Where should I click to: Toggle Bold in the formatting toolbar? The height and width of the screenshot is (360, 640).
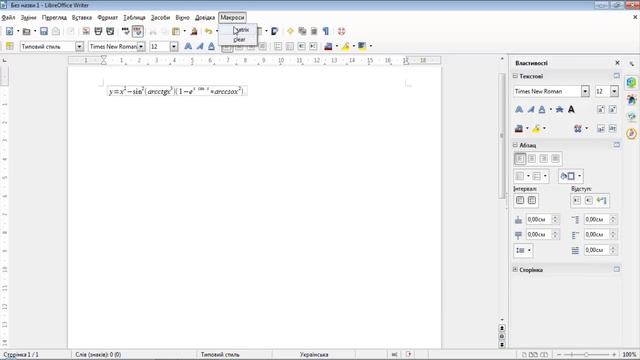tap(188, 47)
